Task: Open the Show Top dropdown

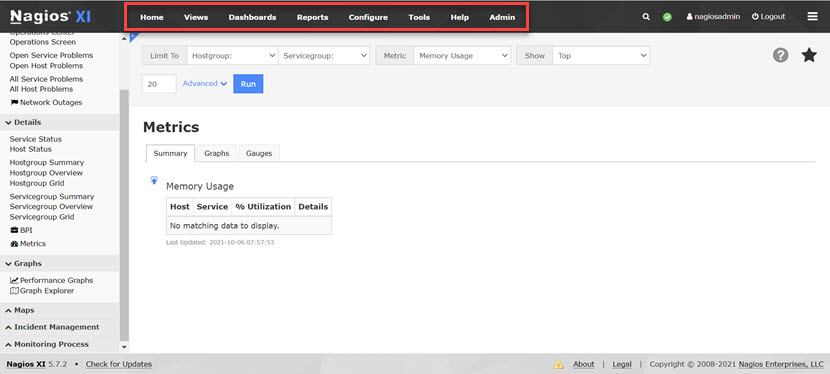Action: [x=601, y=56]
